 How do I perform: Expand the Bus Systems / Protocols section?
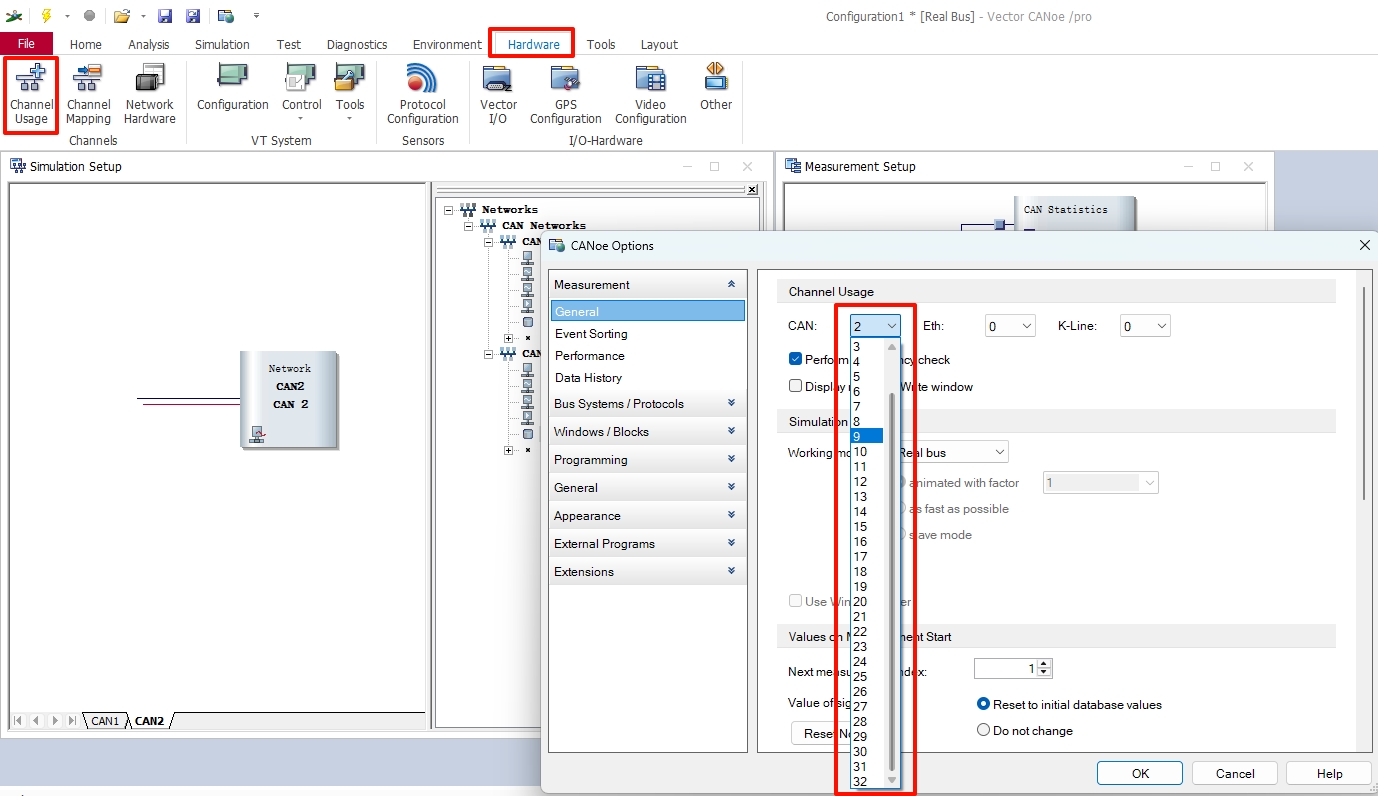tap(647, 404)
